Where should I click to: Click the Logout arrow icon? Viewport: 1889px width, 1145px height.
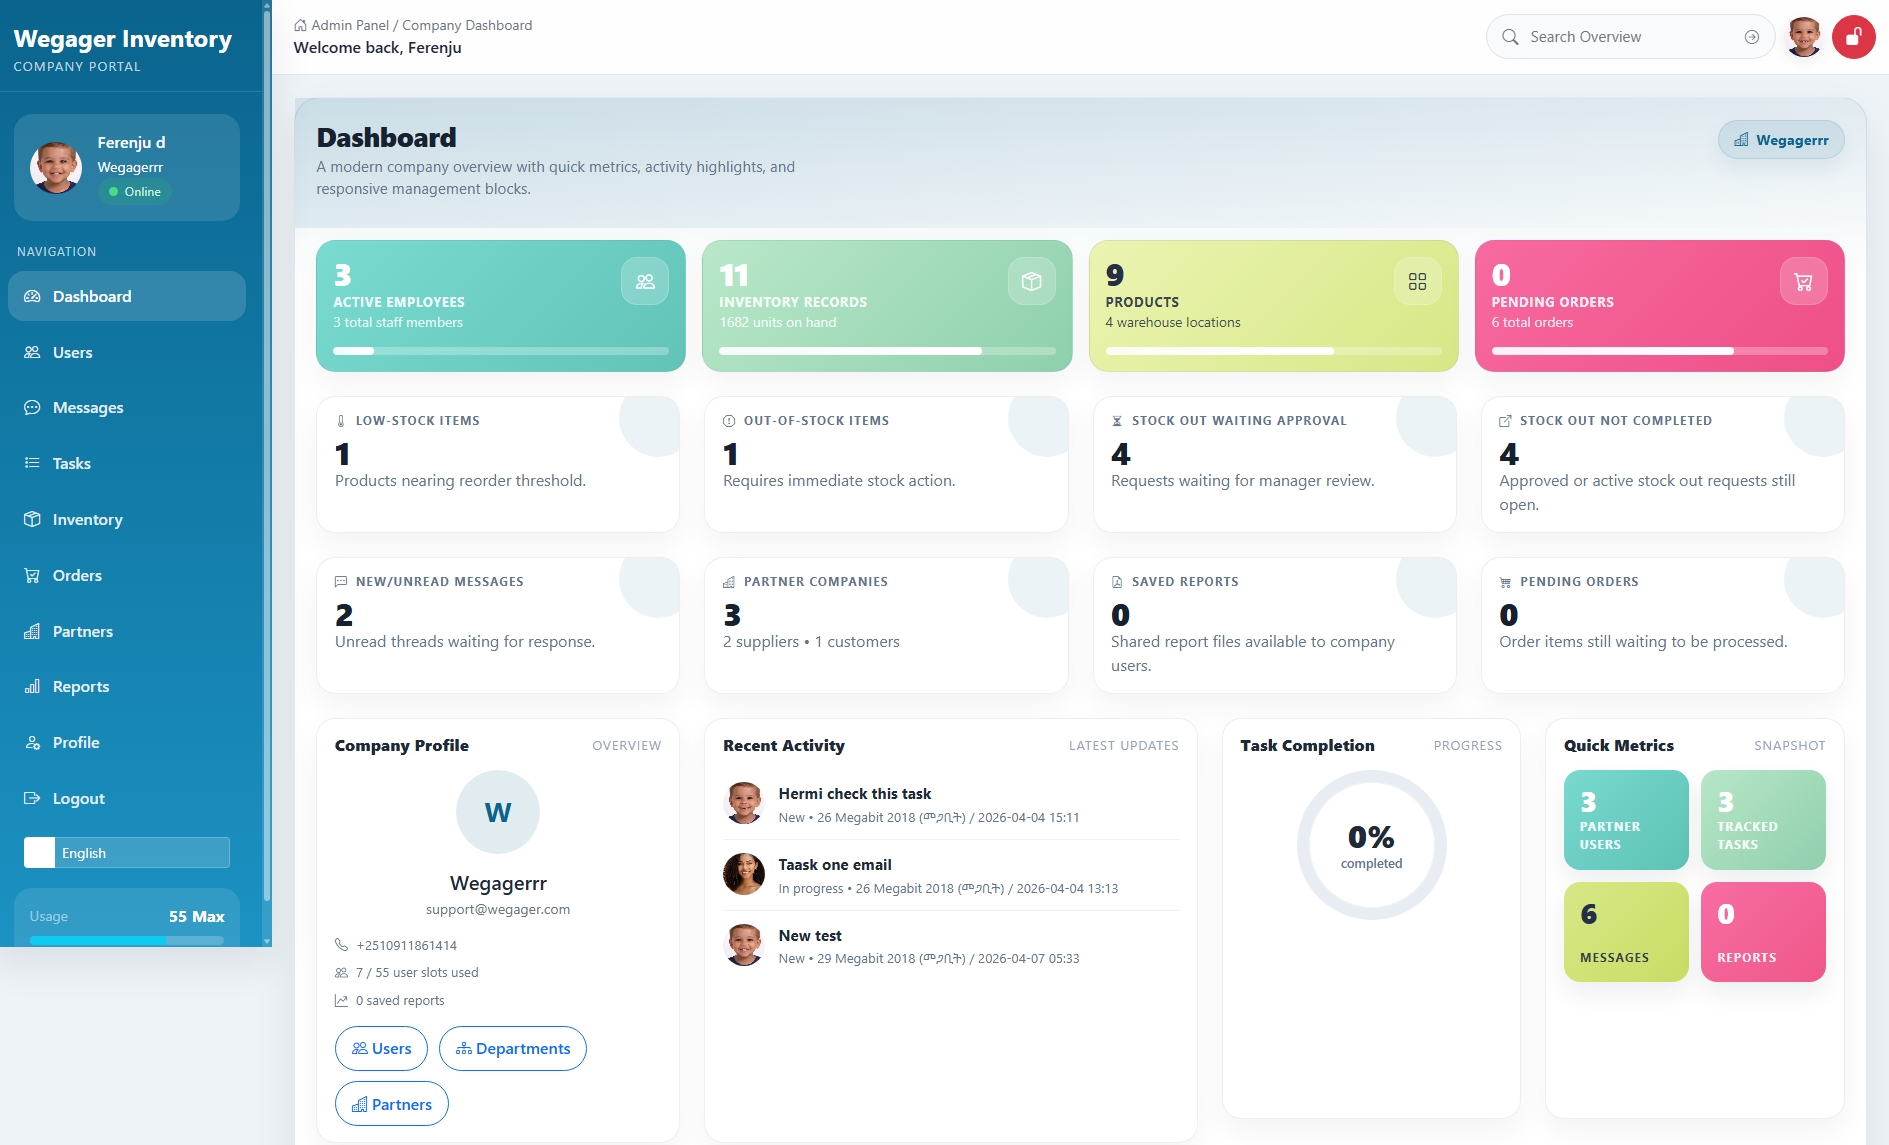[x=33, y=798]
